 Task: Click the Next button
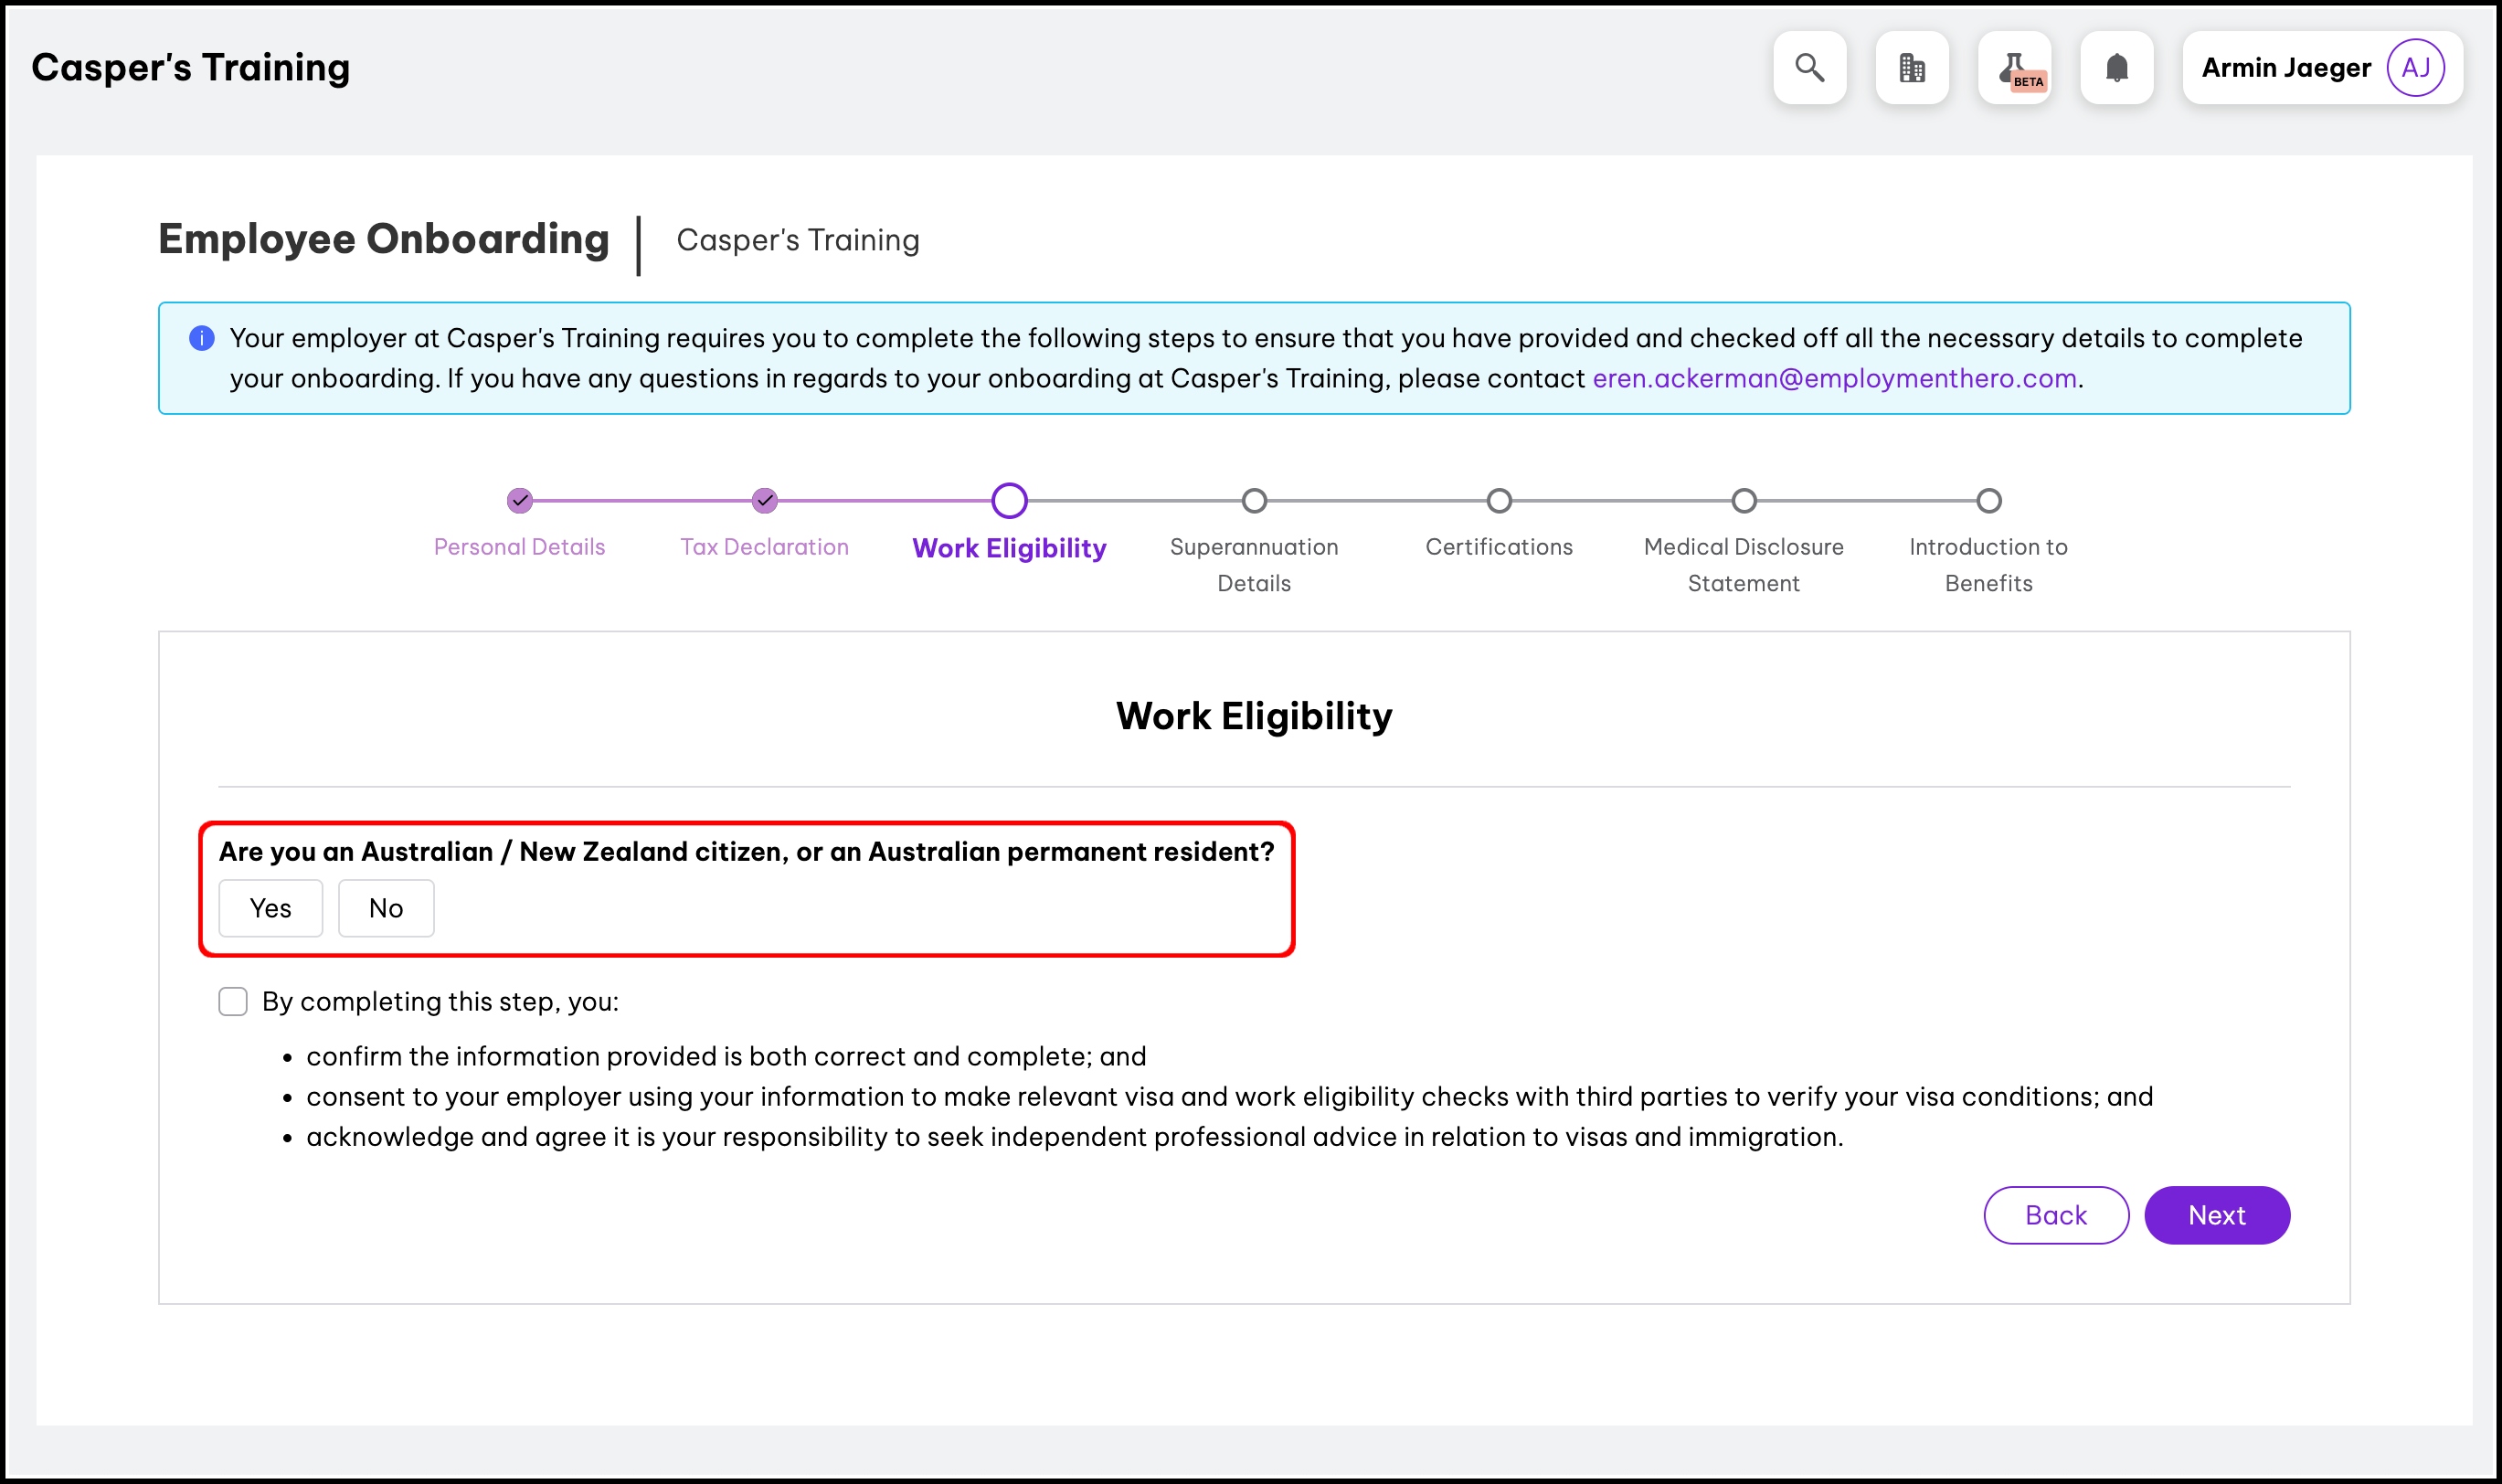[2217, 1215]
